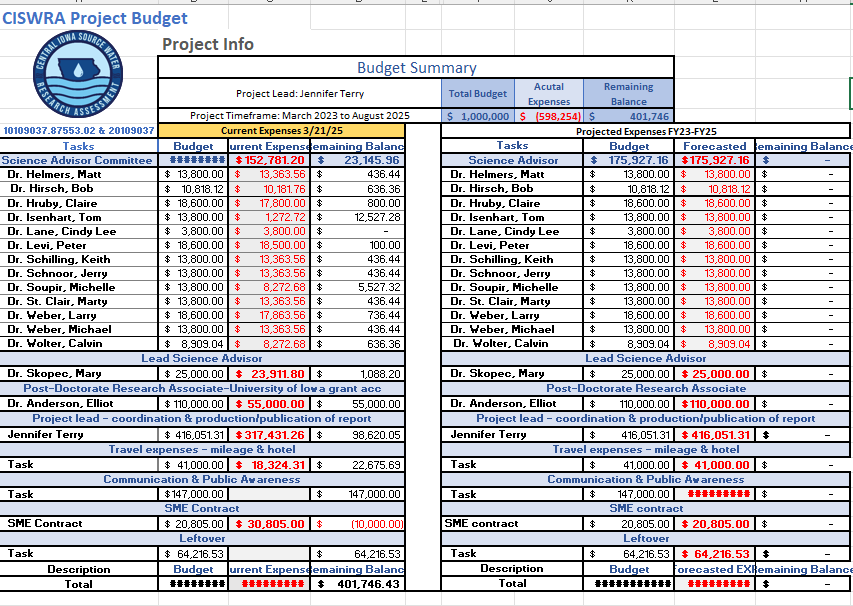The image size is (853, 606).
Task: Click the 18,324.31 travel current expense
Action: click(x=269, y=465)
